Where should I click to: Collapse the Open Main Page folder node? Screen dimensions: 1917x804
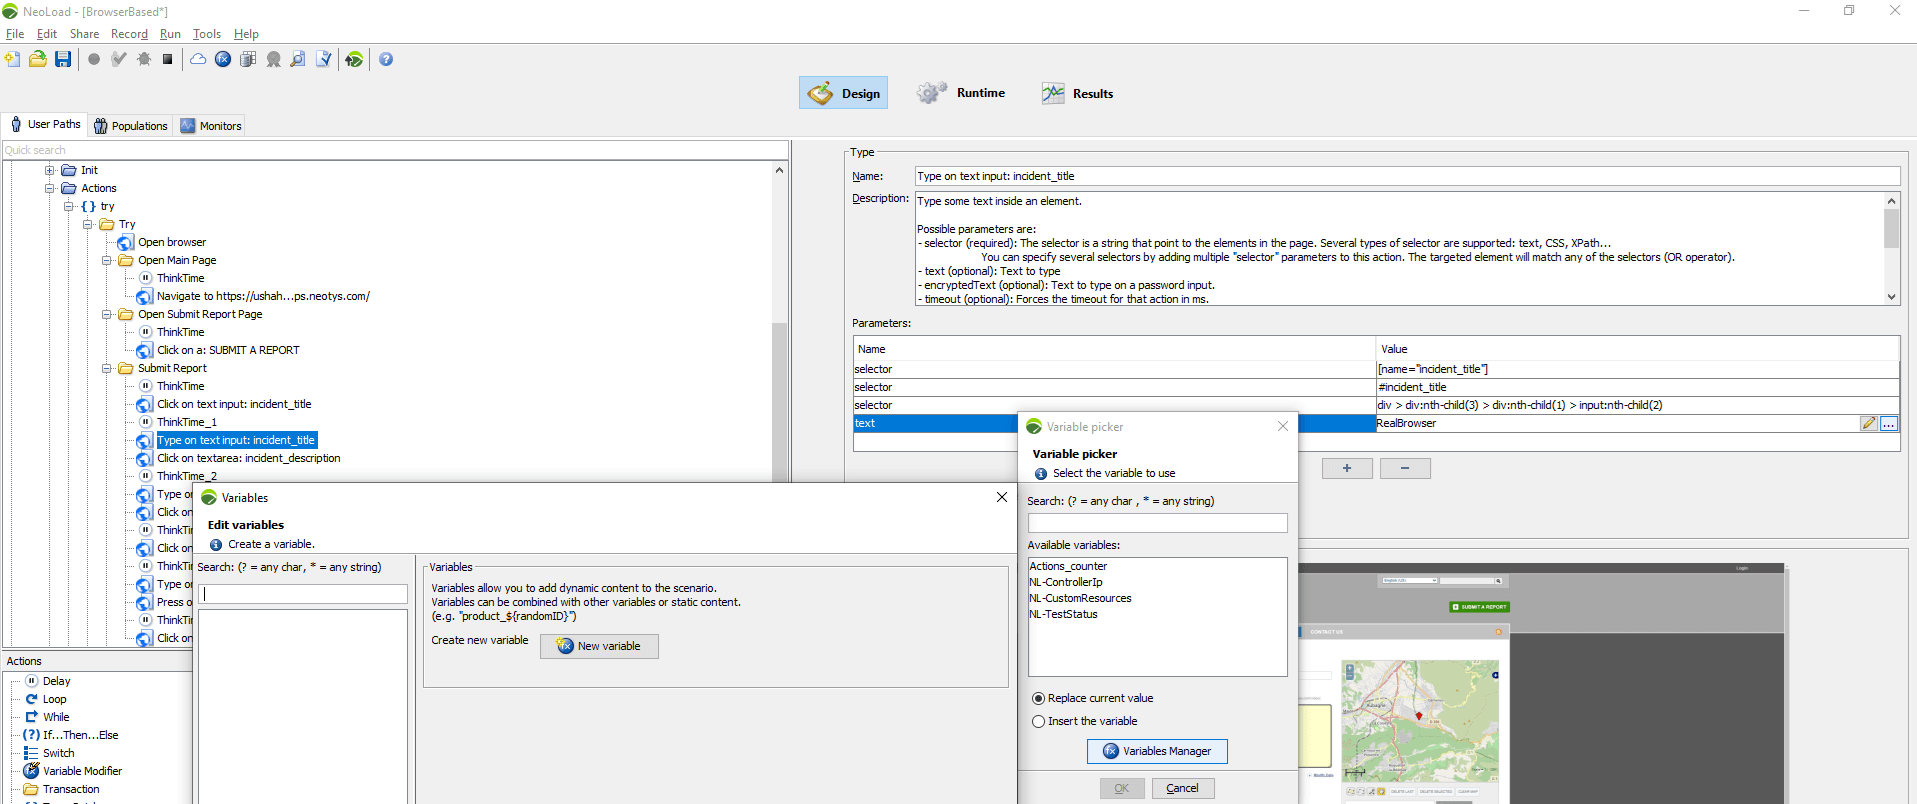pyautogui.click(x=107, y=260)
